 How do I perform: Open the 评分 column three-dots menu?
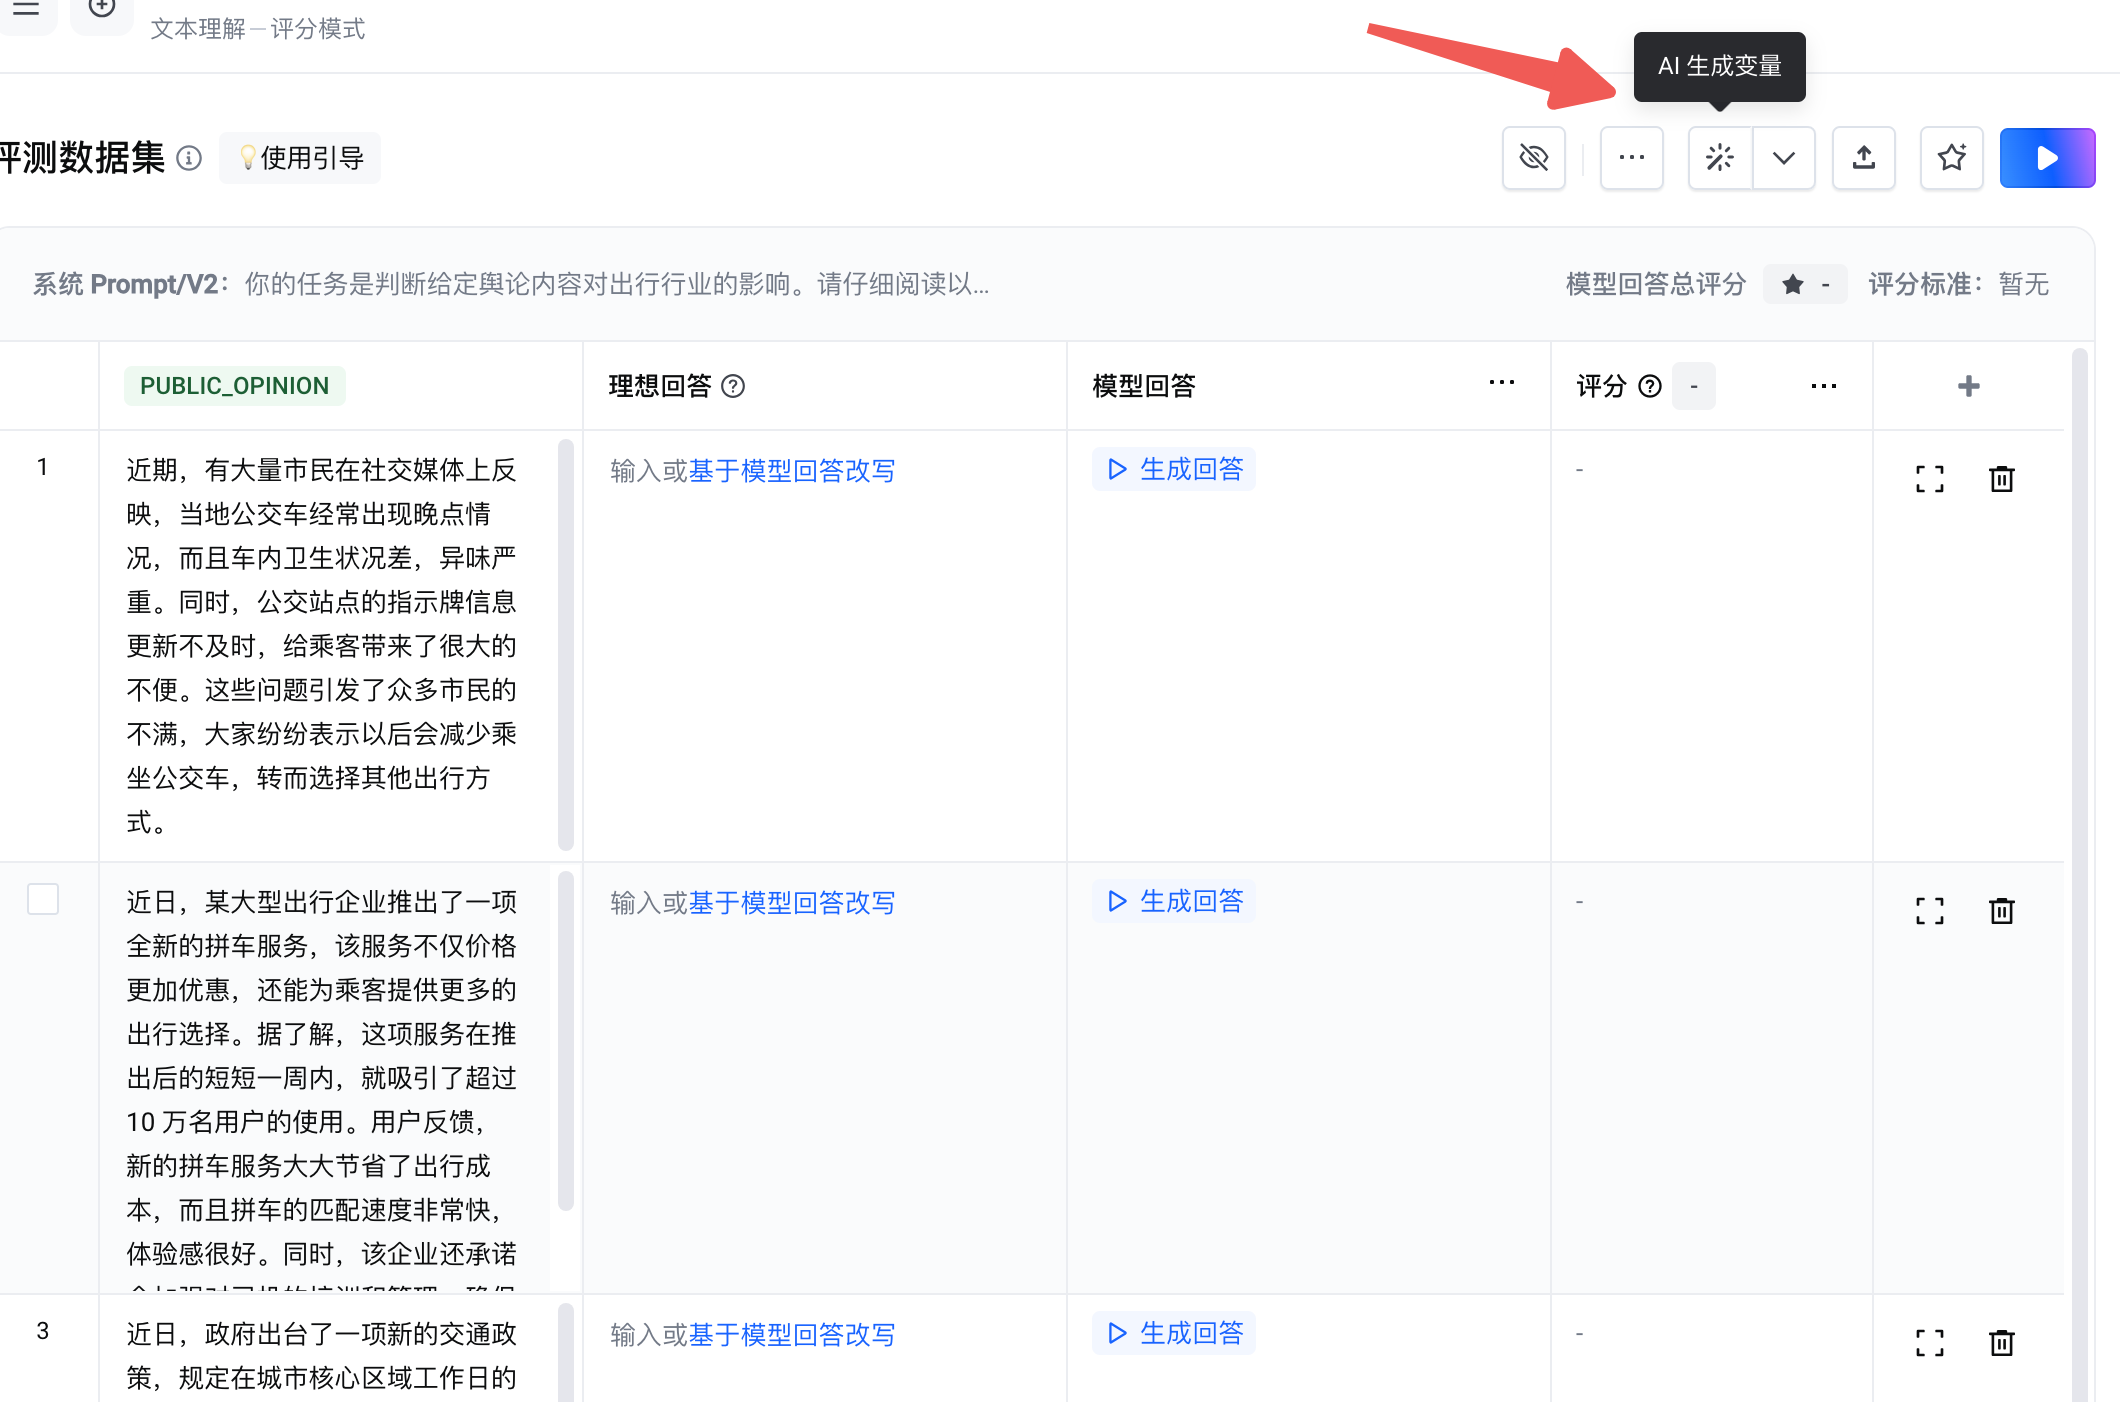point(1823,386)
